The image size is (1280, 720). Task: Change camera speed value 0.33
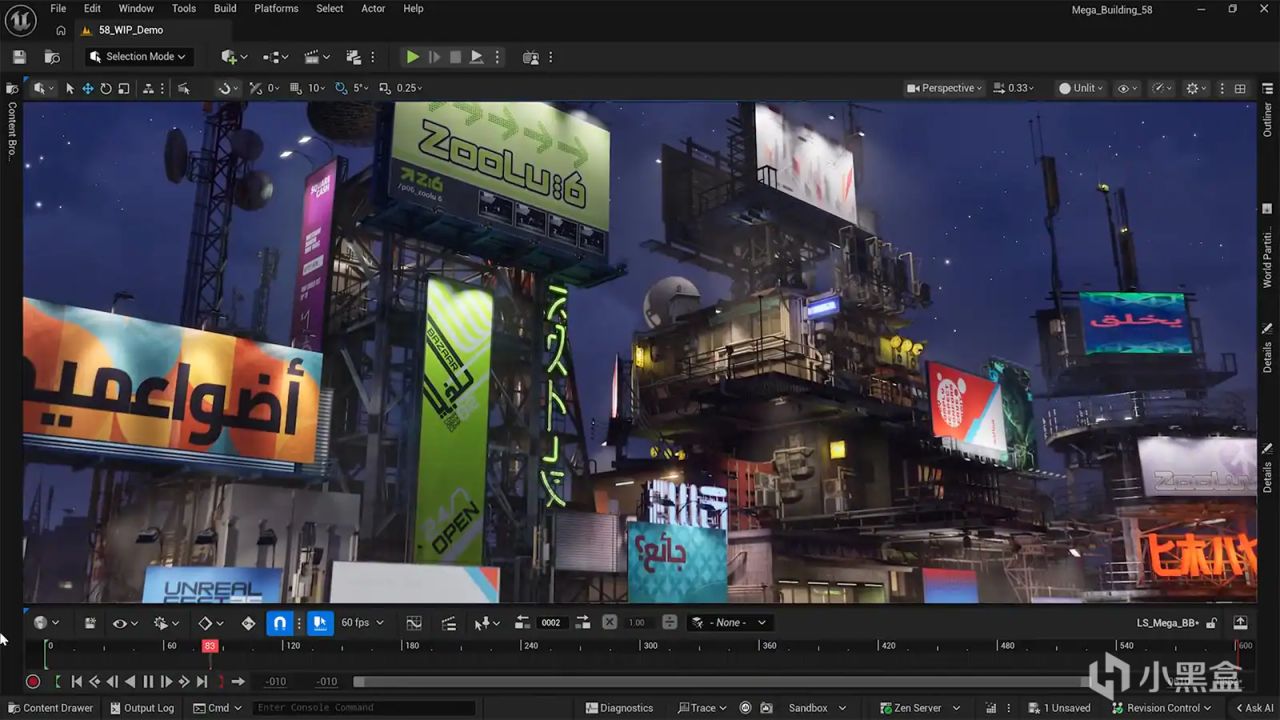(1013, 88)
